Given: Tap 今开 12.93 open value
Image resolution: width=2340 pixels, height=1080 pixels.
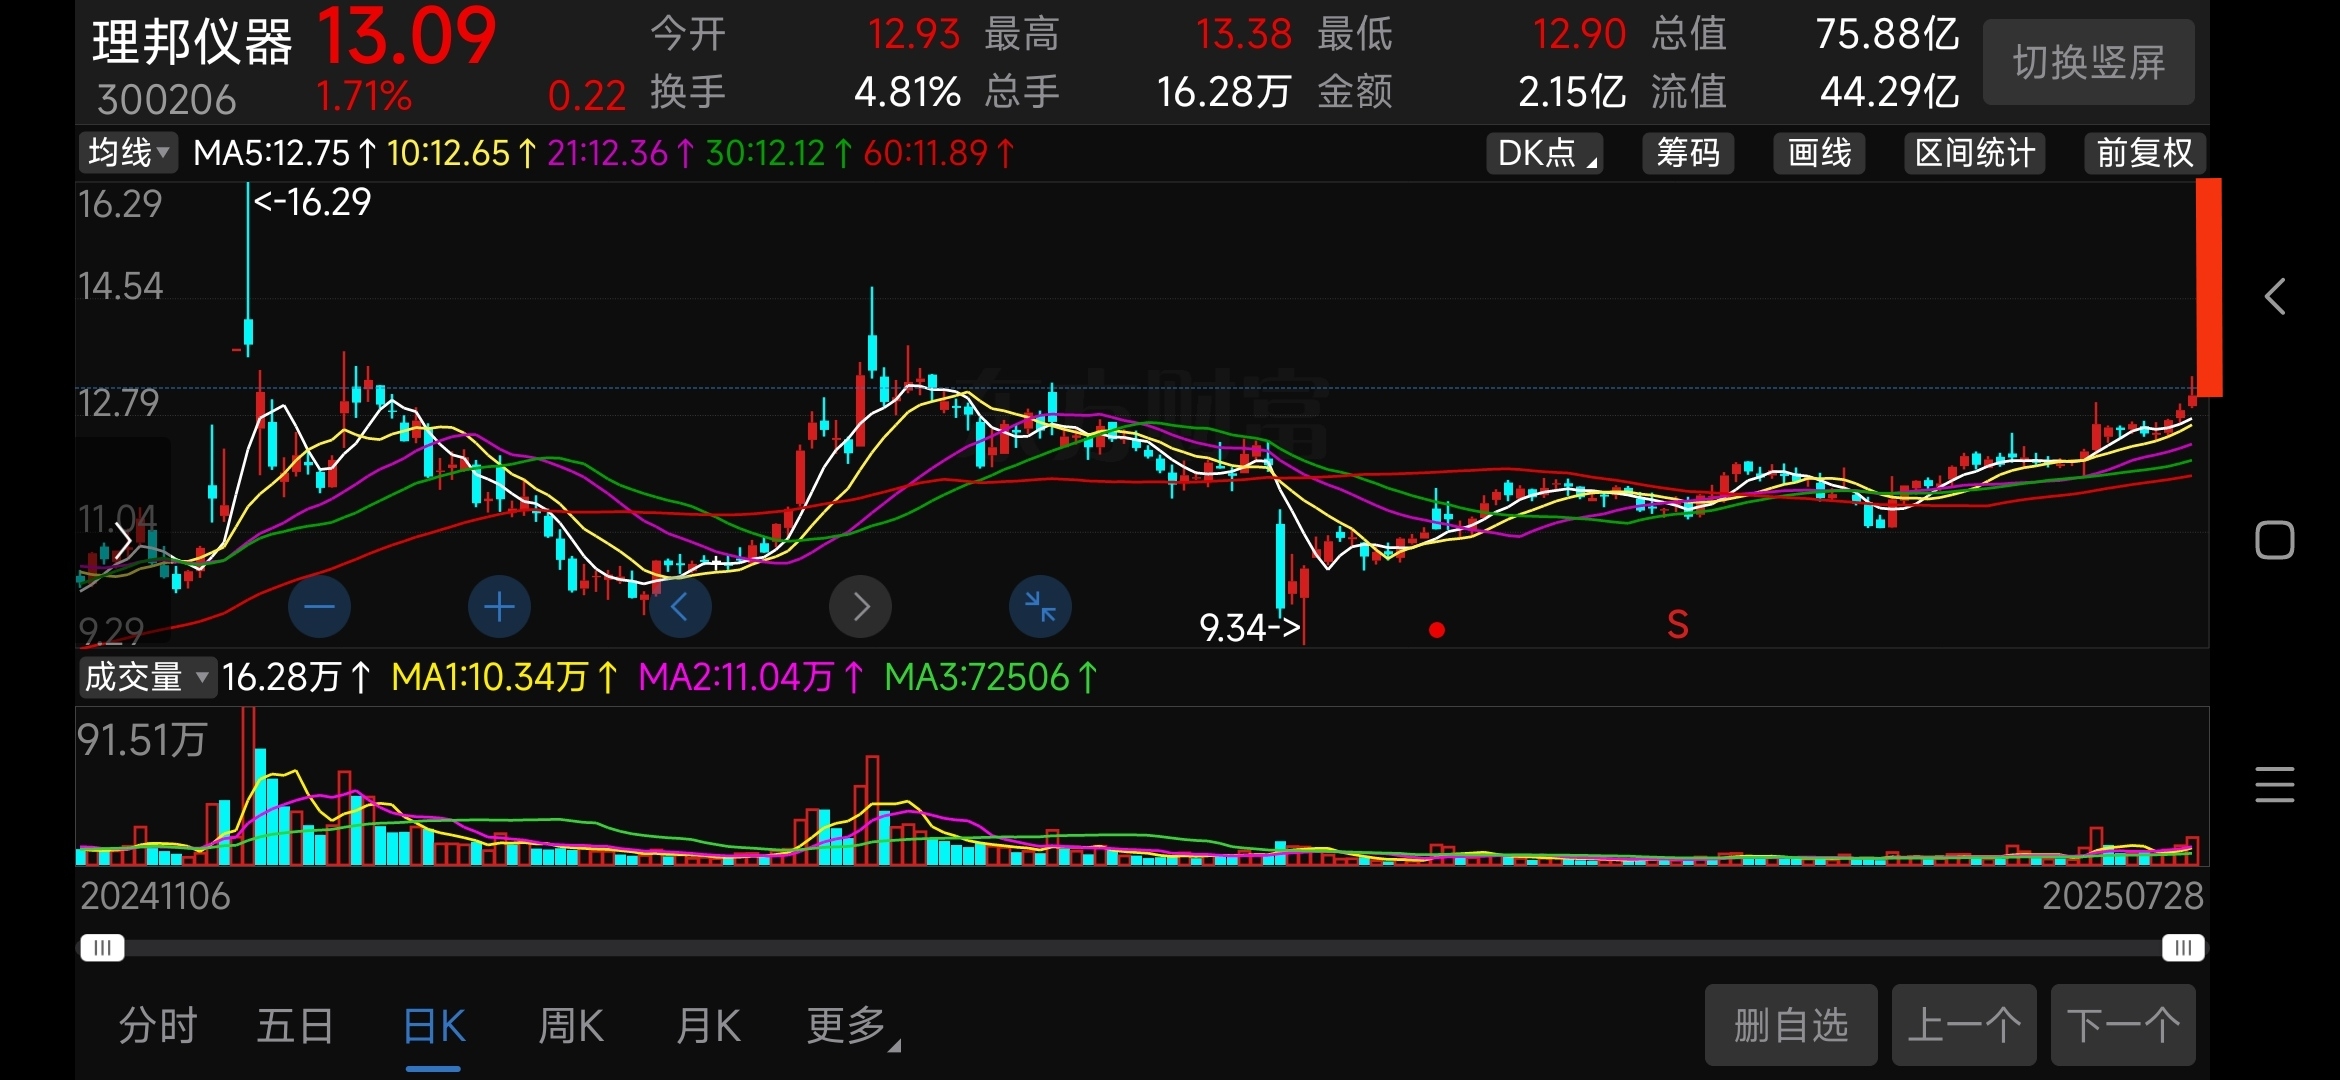Looking at the screenshot, I should tap(913, 34).
